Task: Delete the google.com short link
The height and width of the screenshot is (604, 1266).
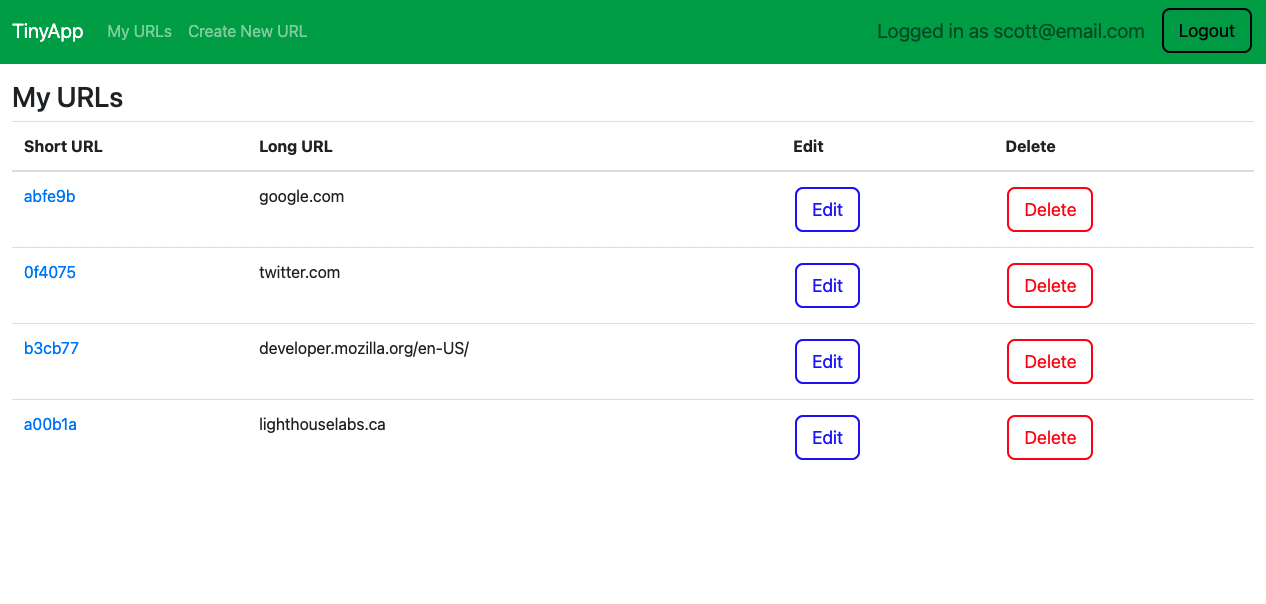Action: (x=1049, y=209)
